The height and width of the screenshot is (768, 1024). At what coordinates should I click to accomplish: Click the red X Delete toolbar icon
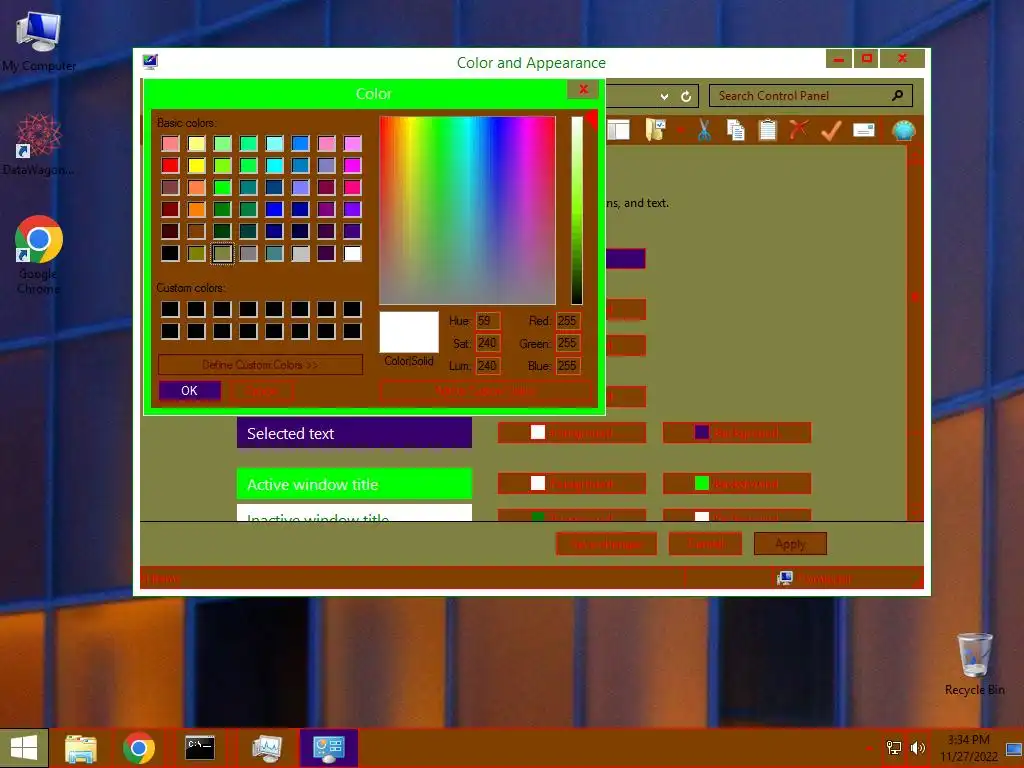(798, 129)
